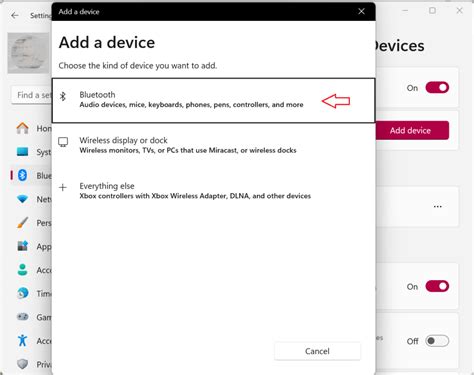Open Personalization paintbrush sidebar icon
This screenshot has height=375, width=474.
[x=22, y=222]
